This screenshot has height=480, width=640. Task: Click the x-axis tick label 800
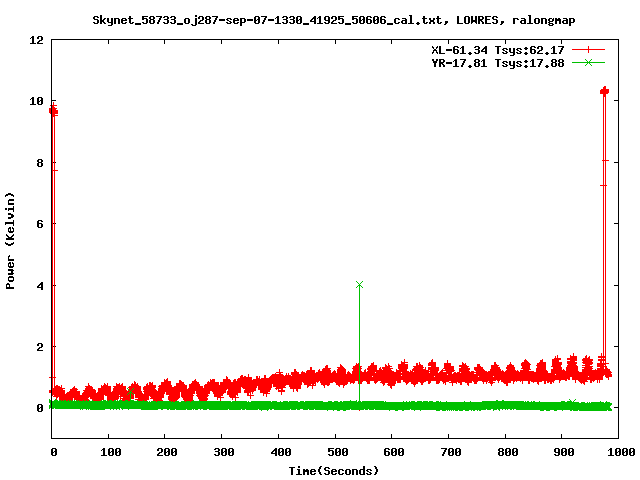click(507, 452)
